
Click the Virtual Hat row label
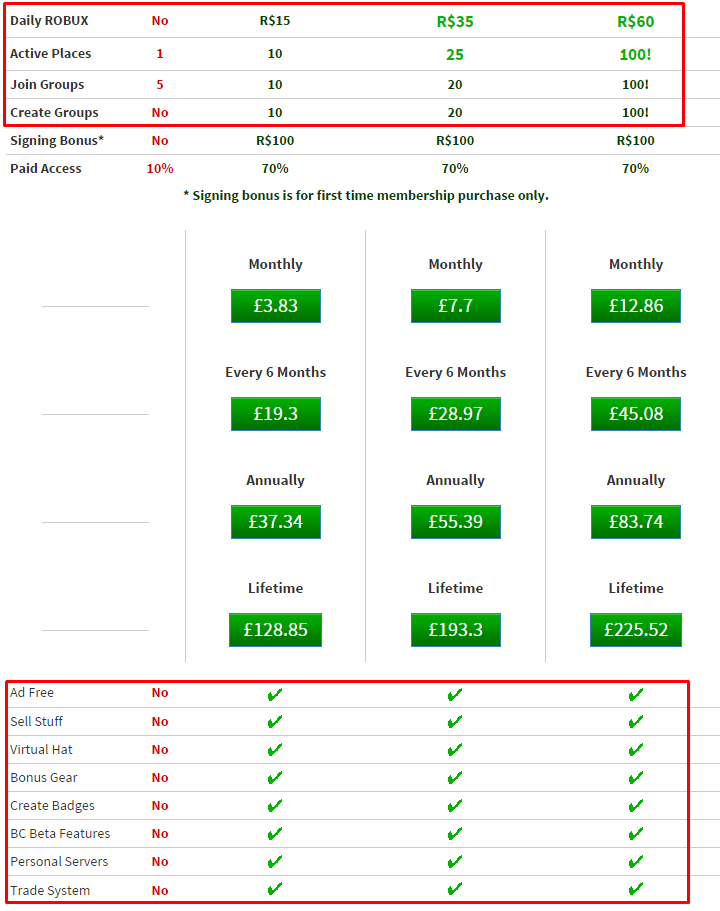click(41, 749)
